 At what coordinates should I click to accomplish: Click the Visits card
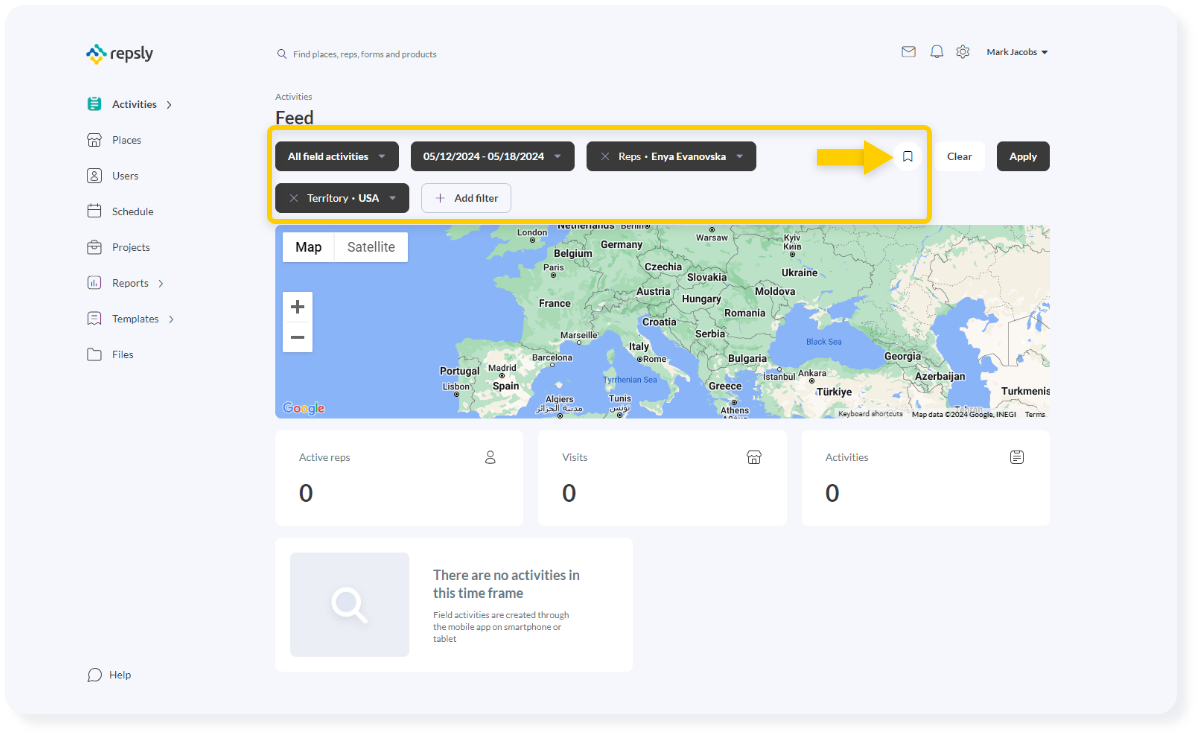[662, 478]
